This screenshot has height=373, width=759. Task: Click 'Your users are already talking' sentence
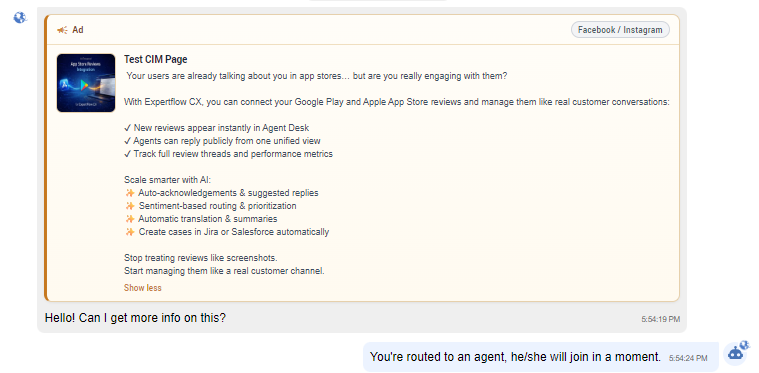pos(317,76)
